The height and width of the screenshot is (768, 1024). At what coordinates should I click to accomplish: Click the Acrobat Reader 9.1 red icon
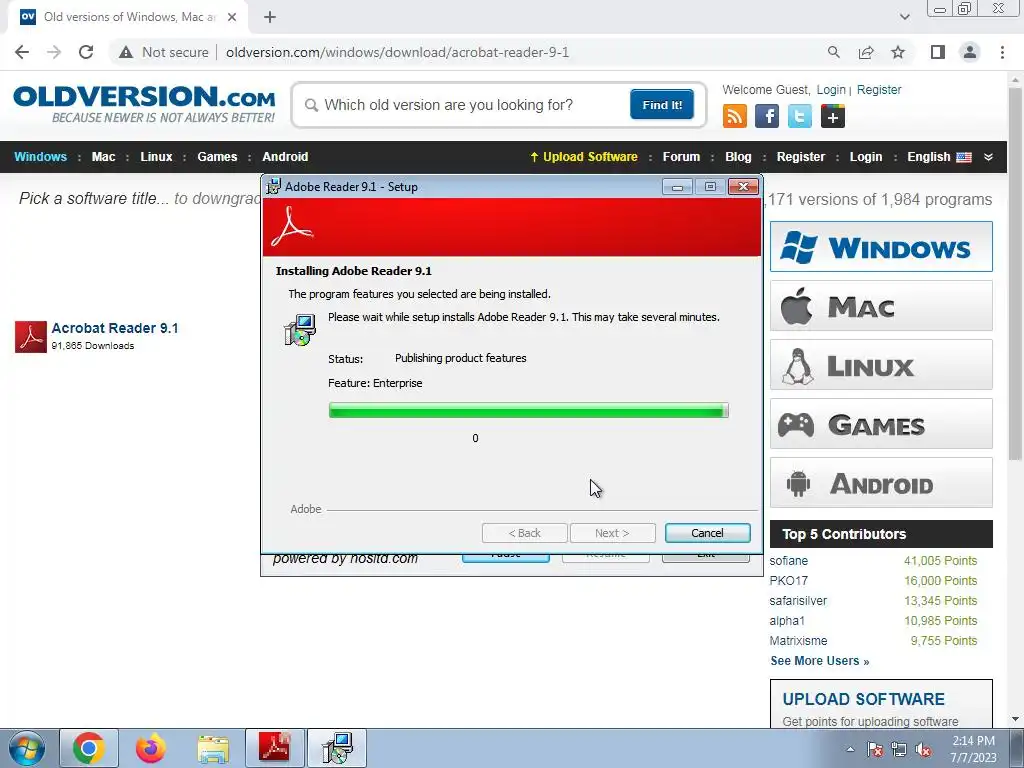point(31,336)
